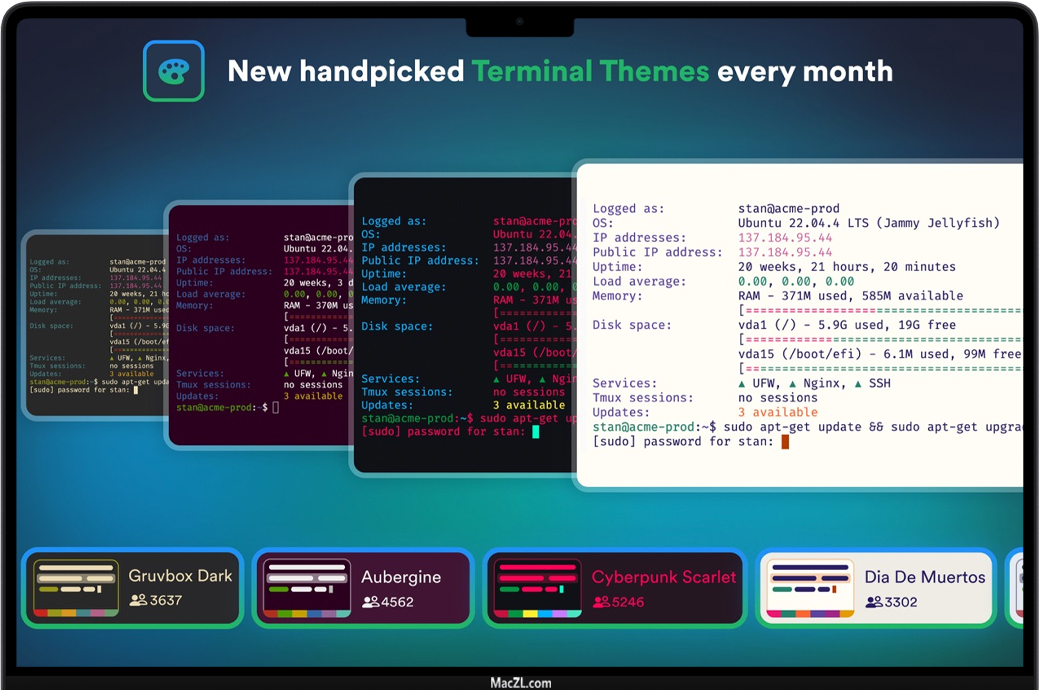Image resolution: width=1040 pixels, height=690 pixels.
Task: Click the 5246 user count on Cyberpunk Scarlet
Action: tap(627, 602)
